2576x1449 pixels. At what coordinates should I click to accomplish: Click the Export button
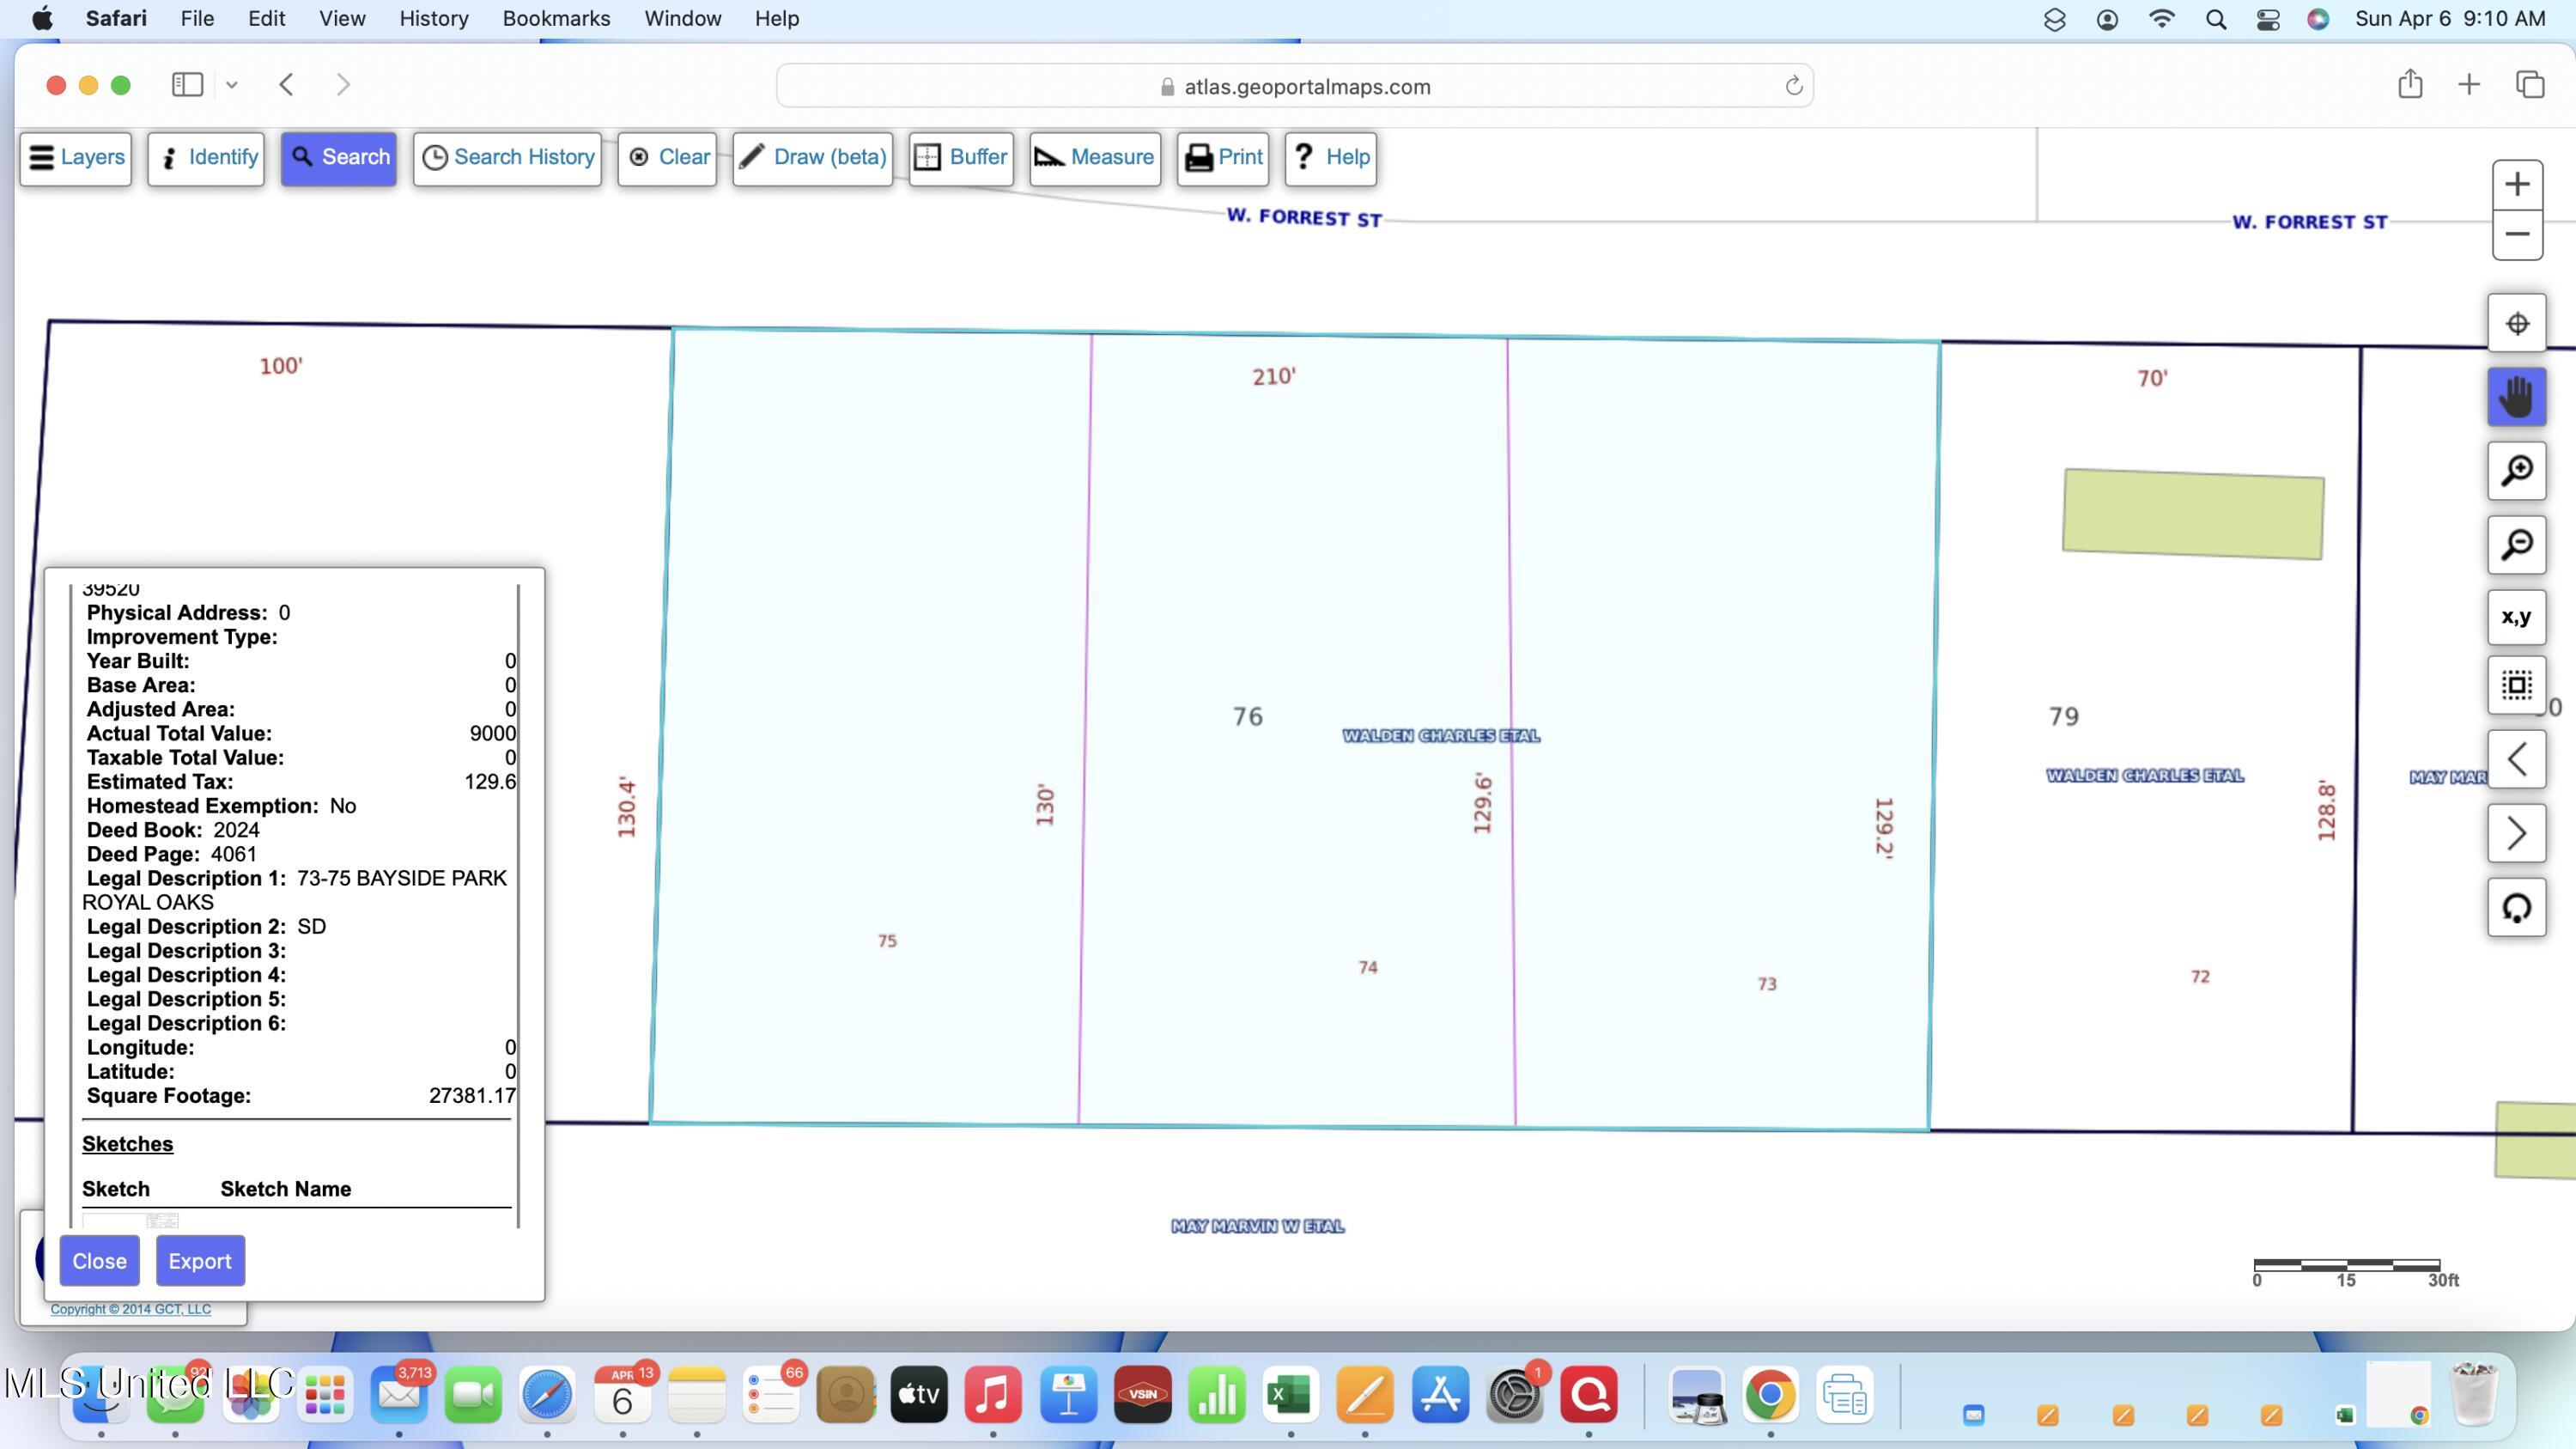pyautogui.click(x=200, y=1261)
